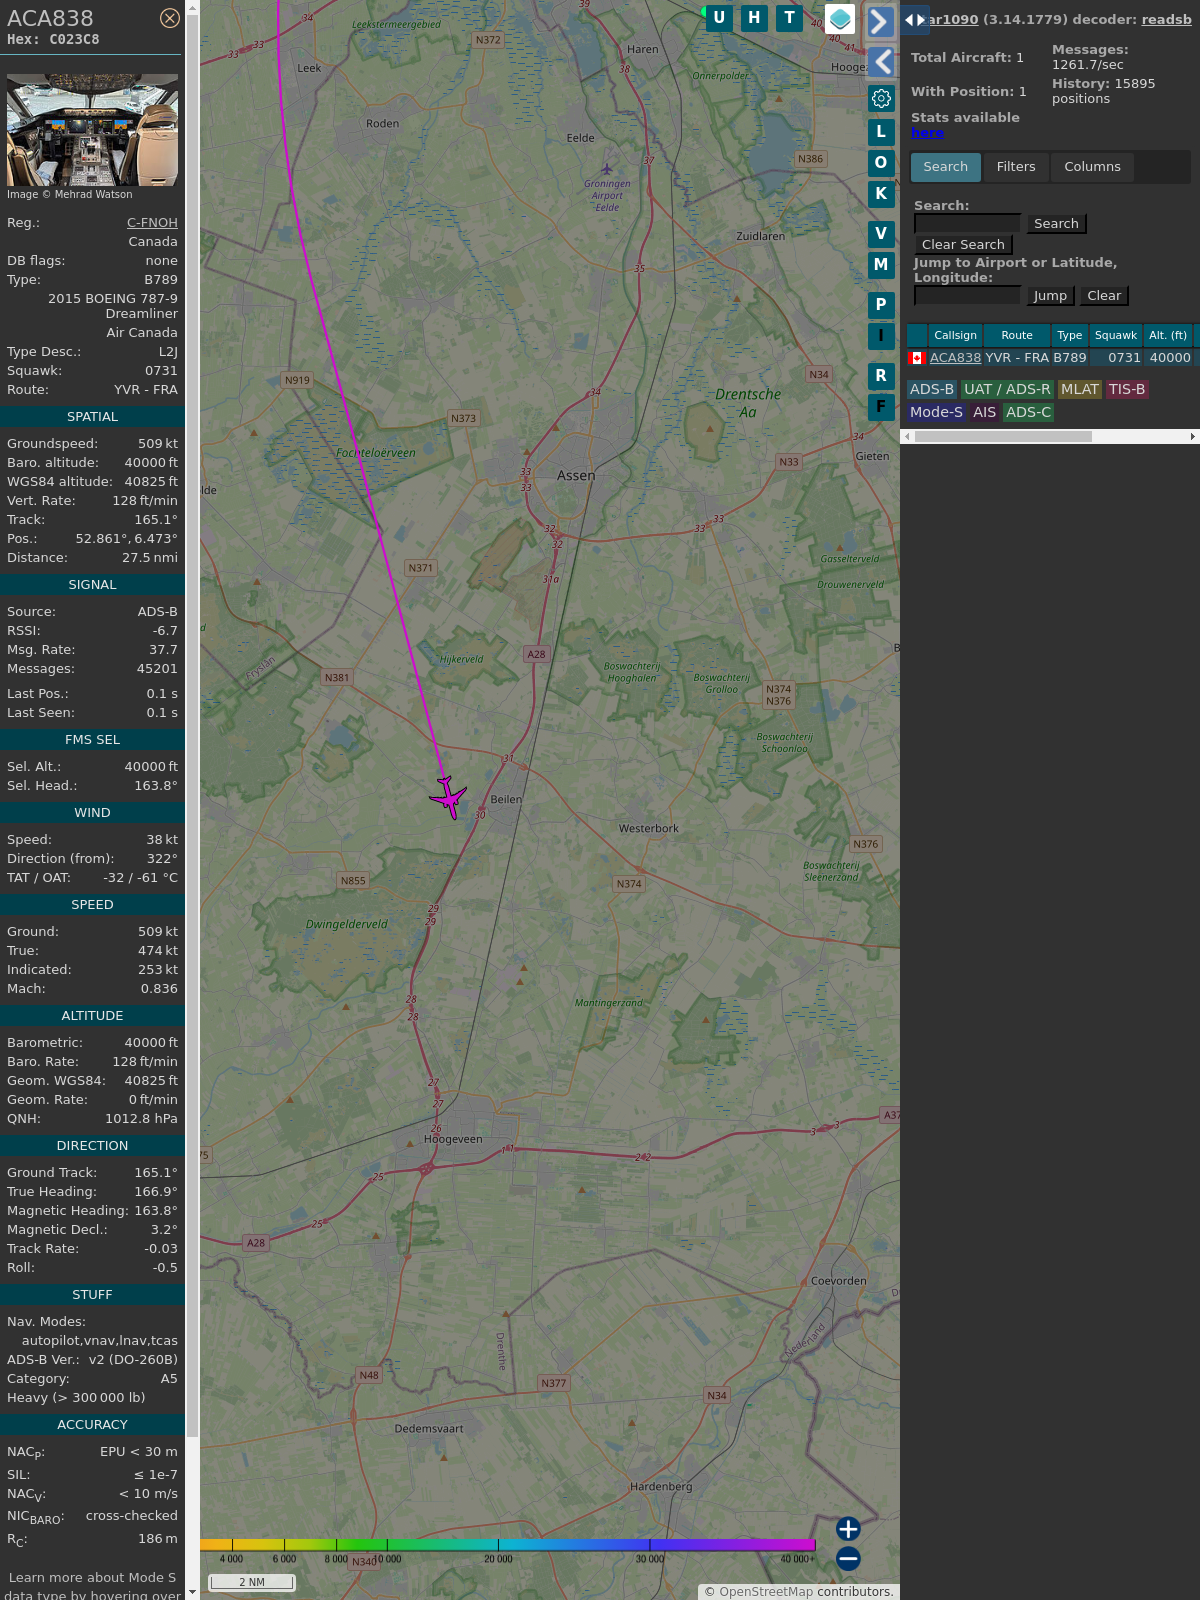The width and height of the screenshot is (1200, 1600).
Task: Toggle the F follow aircraft button
Action: (881, 407)
